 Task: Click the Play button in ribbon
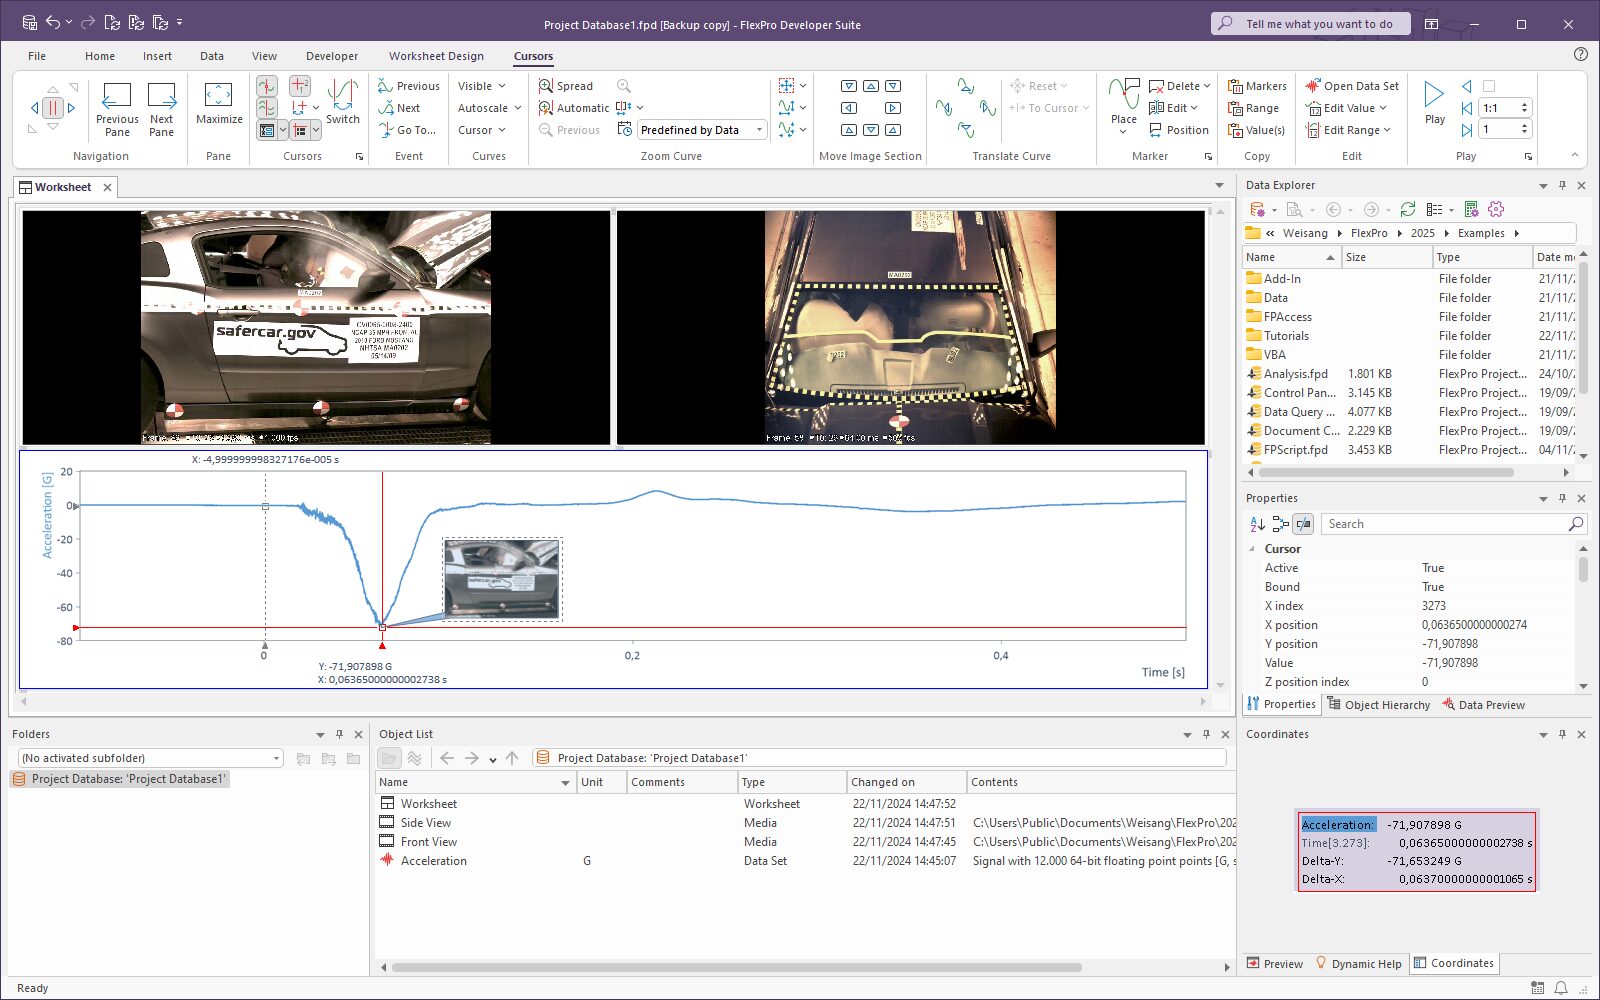(1434, 103)
